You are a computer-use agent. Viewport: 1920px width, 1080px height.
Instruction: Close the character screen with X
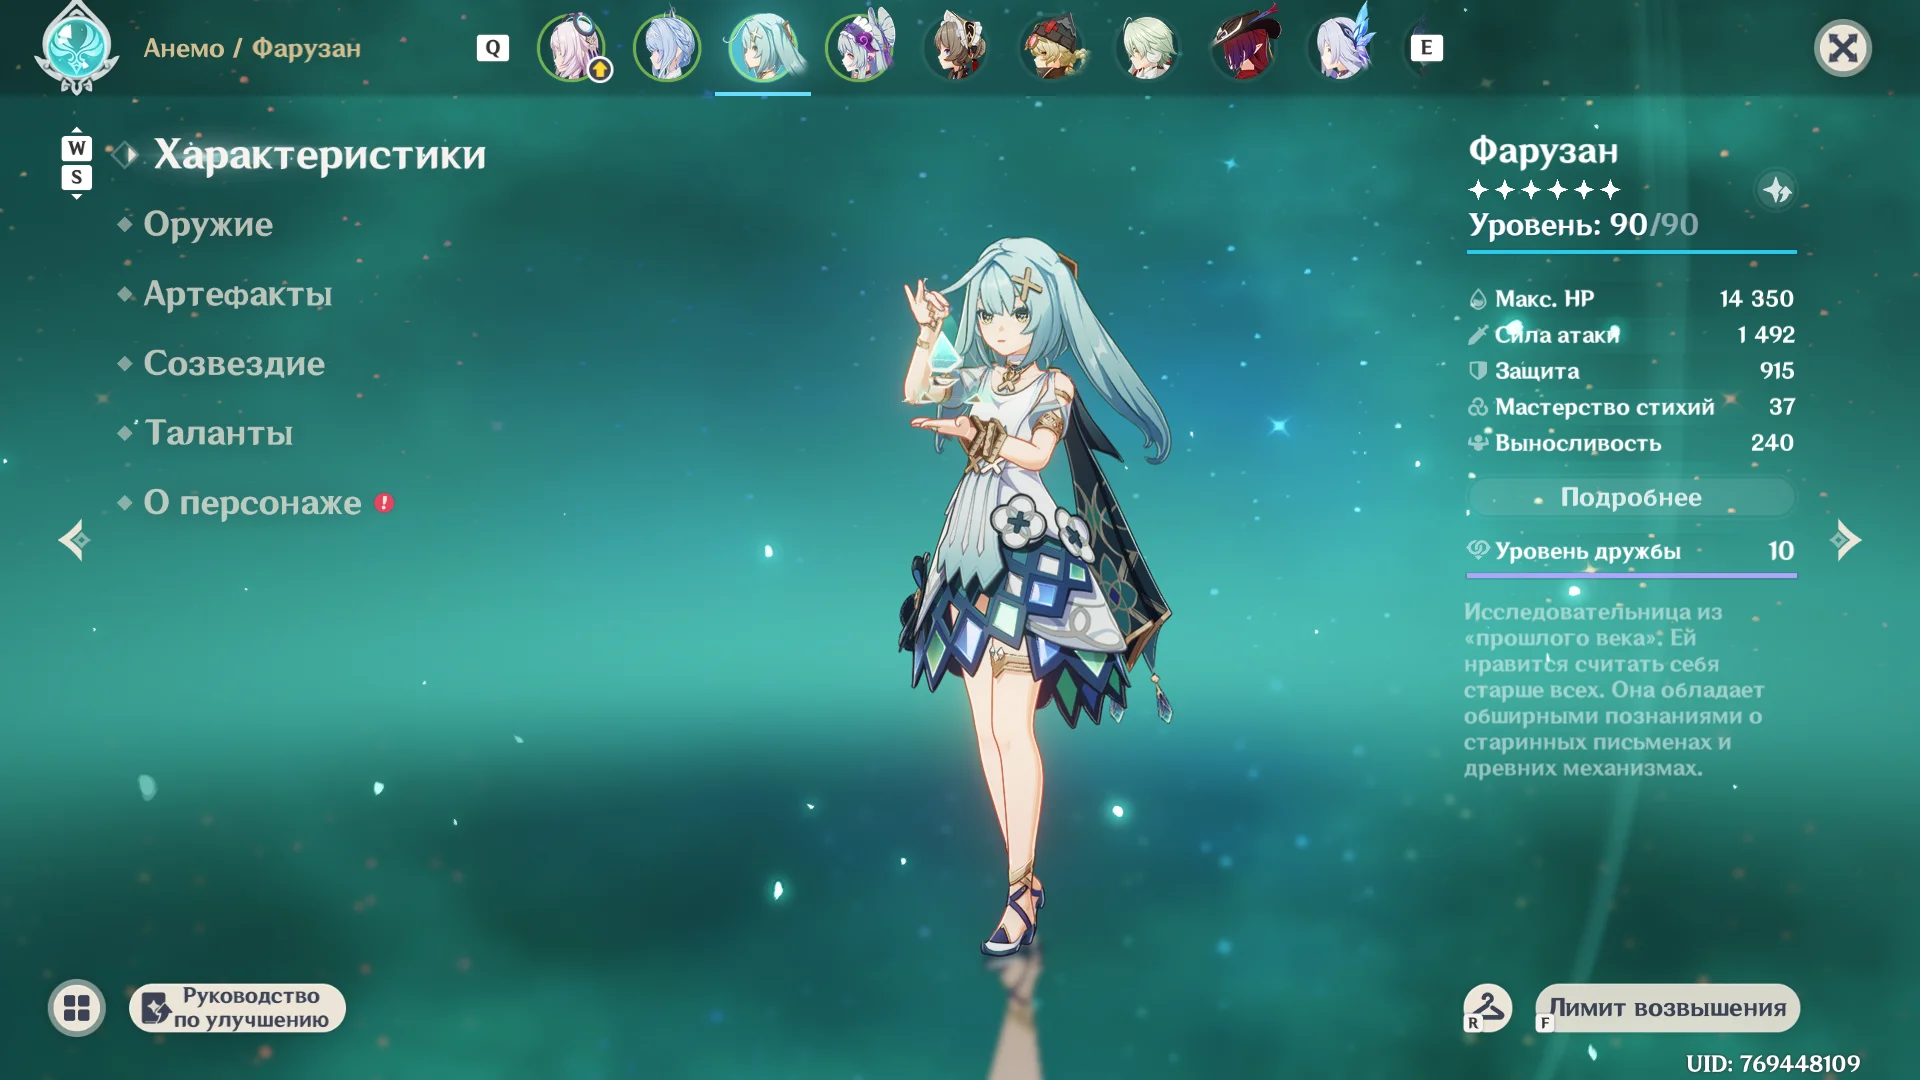point(1843,48)
